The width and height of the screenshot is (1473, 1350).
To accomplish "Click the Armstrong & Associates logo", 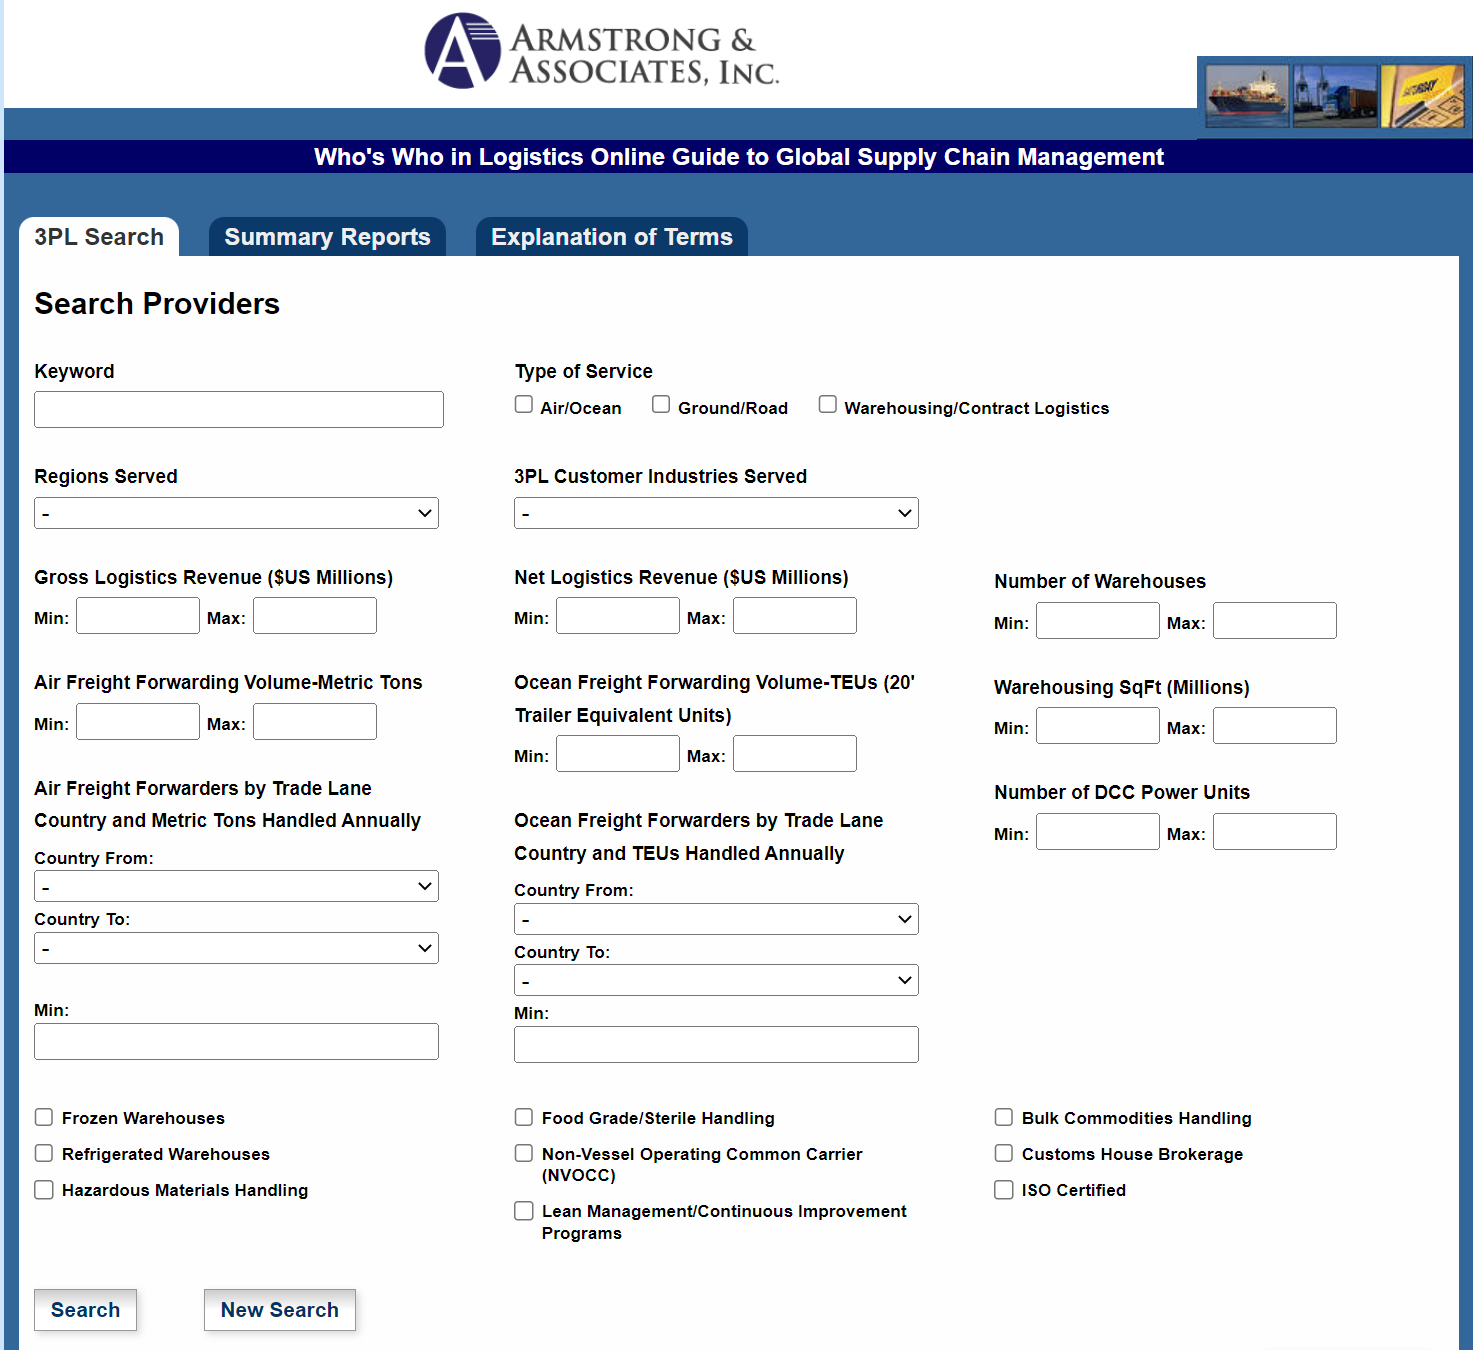I will [x=602, y=51].
